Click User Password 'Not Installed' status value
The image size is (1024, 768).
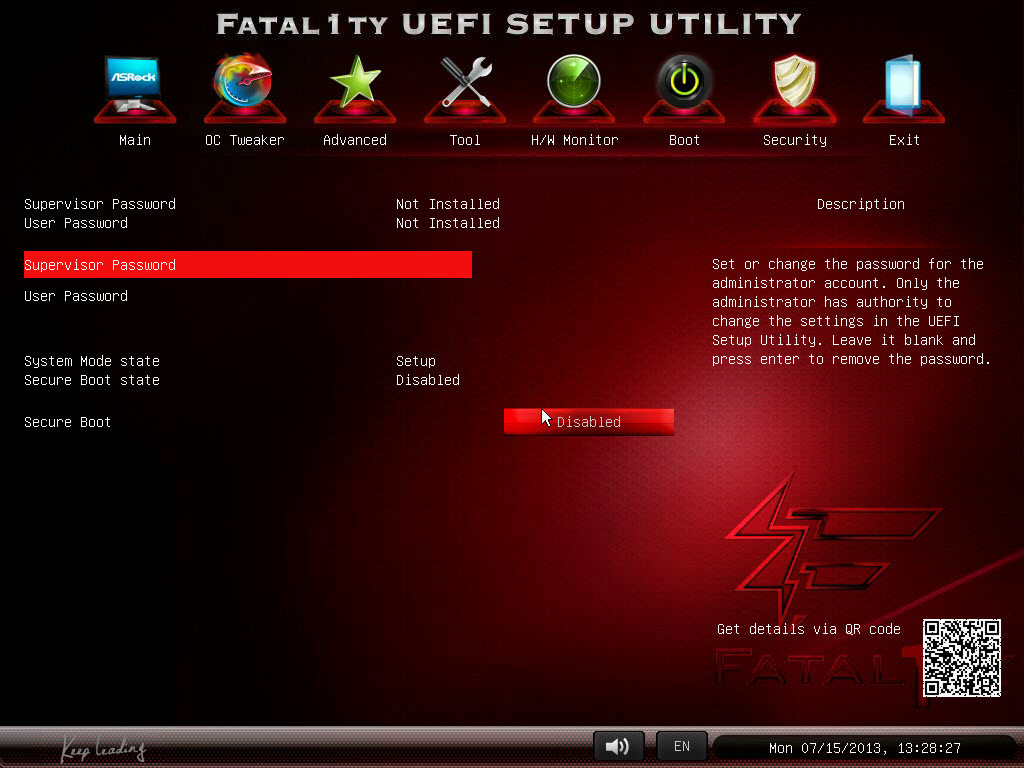447,223
